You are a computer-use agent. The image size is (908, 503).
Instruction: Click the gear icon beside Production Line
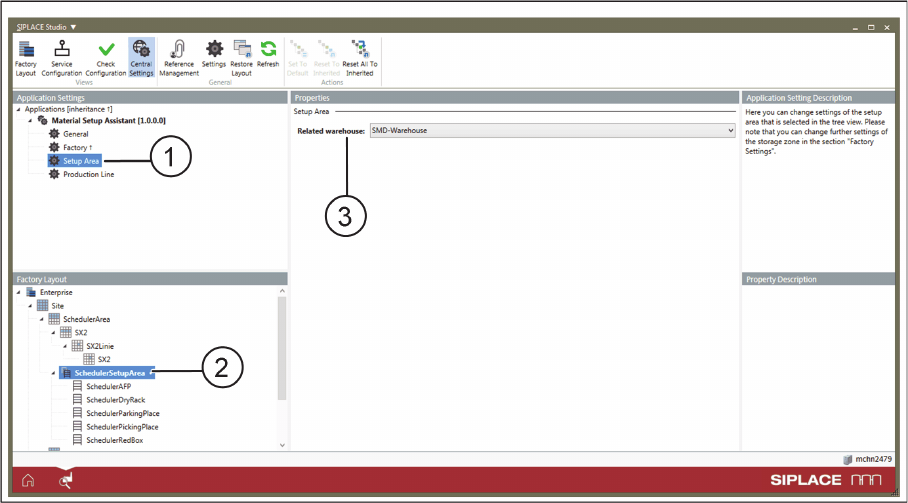(54, 174)
